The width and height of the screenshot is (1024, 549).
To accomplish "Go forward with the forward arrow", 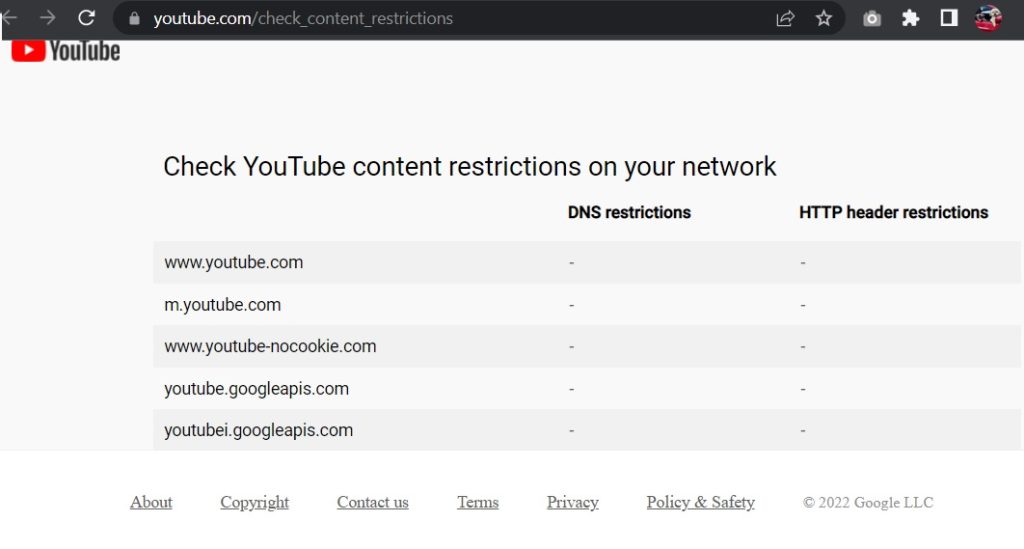I will tap(47, 18).
